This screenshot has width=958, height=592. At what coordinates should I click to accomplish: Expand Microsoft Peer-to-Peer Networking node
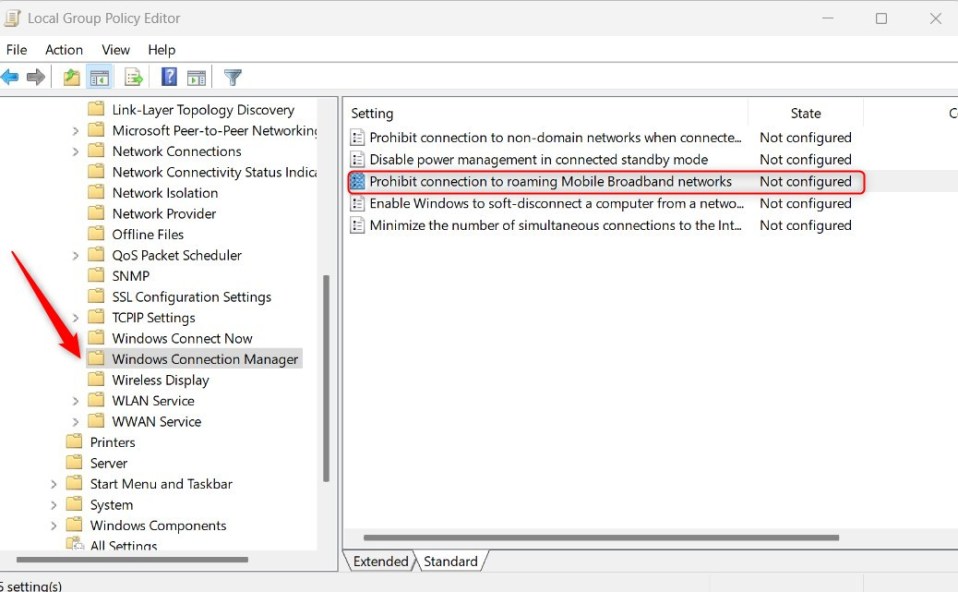[75, 131]
